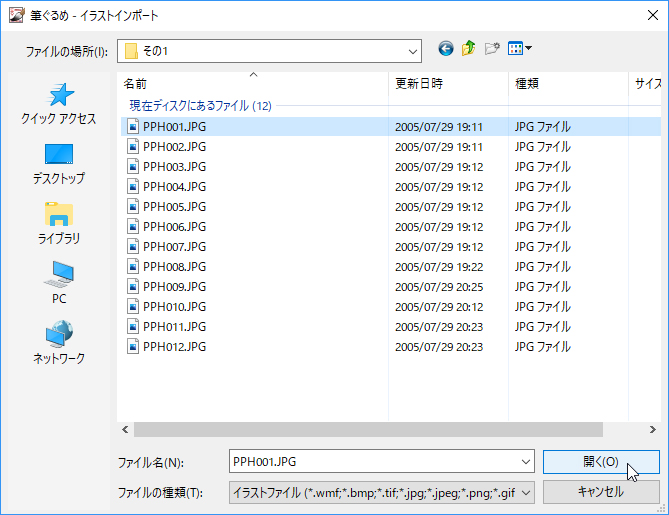
Task: Click the Cancel (キャンセル) button
Action: click(600, 492)
